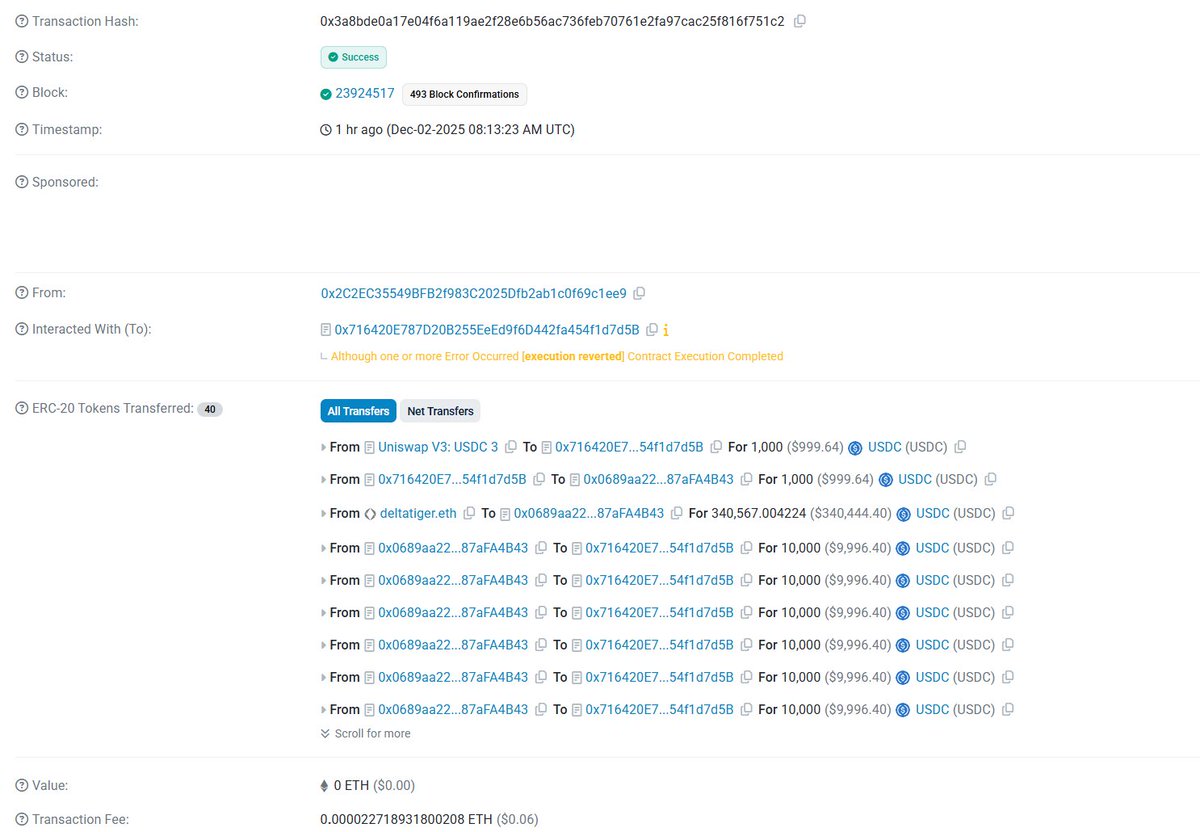The image size is (1200, 832).
Task: Click the transaction hash text 0x3a8bde0a...
Action: [552, 21]
